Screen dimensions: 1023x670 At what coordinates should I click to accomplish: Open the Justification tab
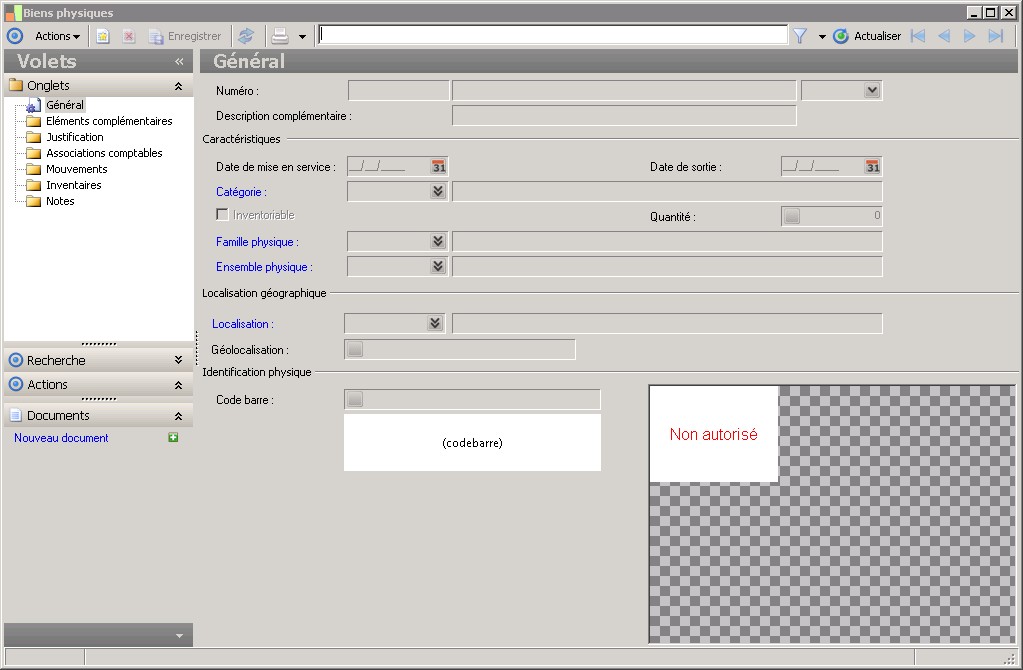[x=74, y=137]
